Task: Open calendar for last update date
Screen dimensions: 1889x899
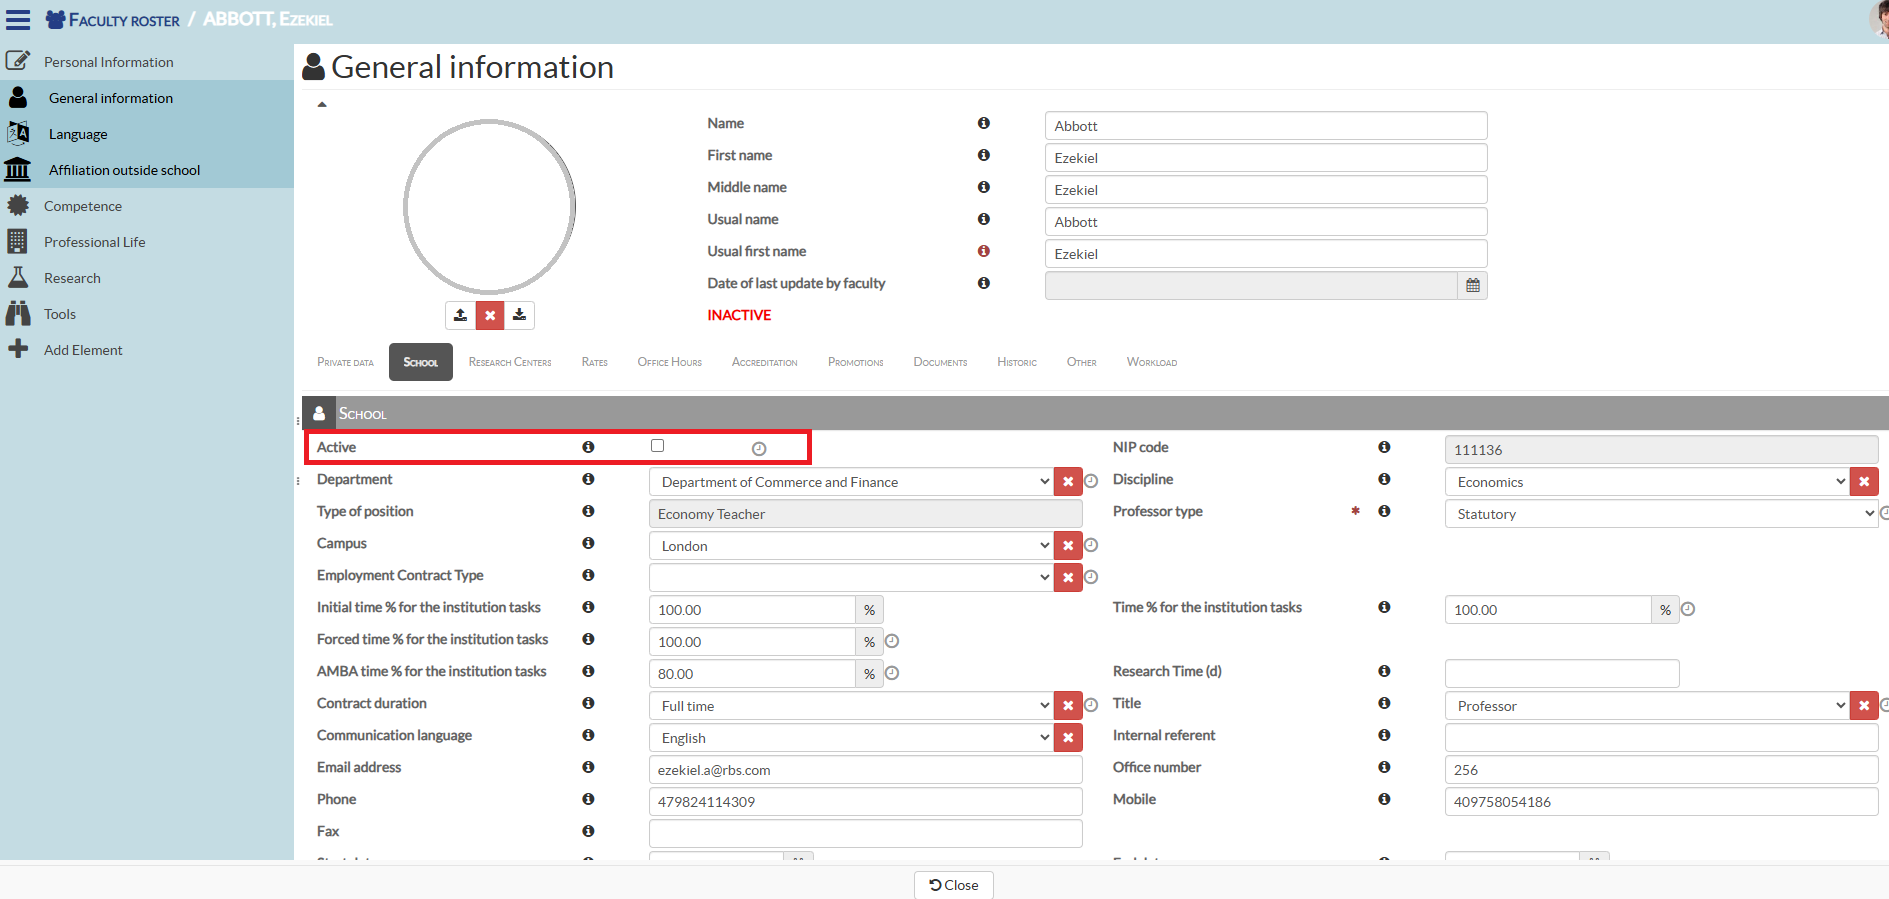Action: pos(1472,286)
